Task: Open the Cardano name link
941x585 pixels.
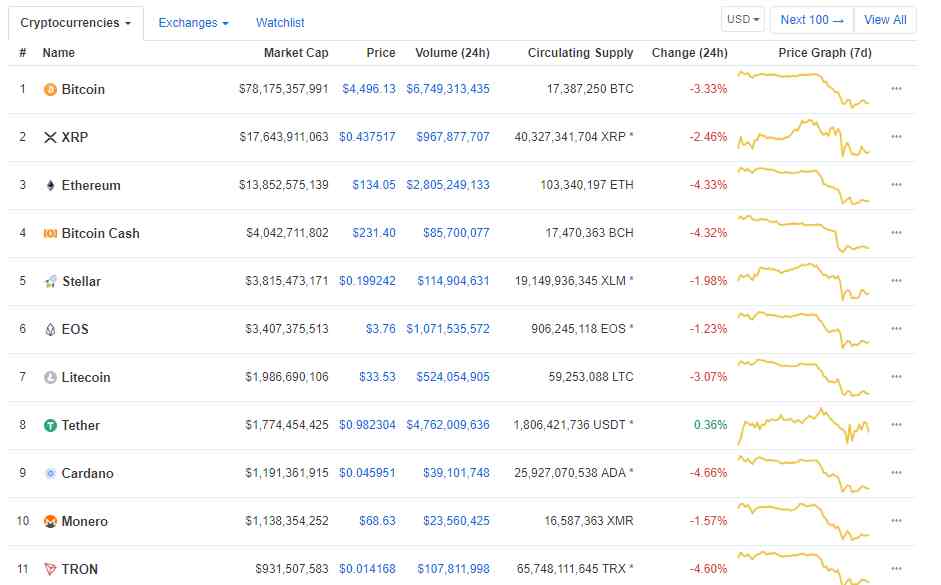Action: click(x=87, y=474)
